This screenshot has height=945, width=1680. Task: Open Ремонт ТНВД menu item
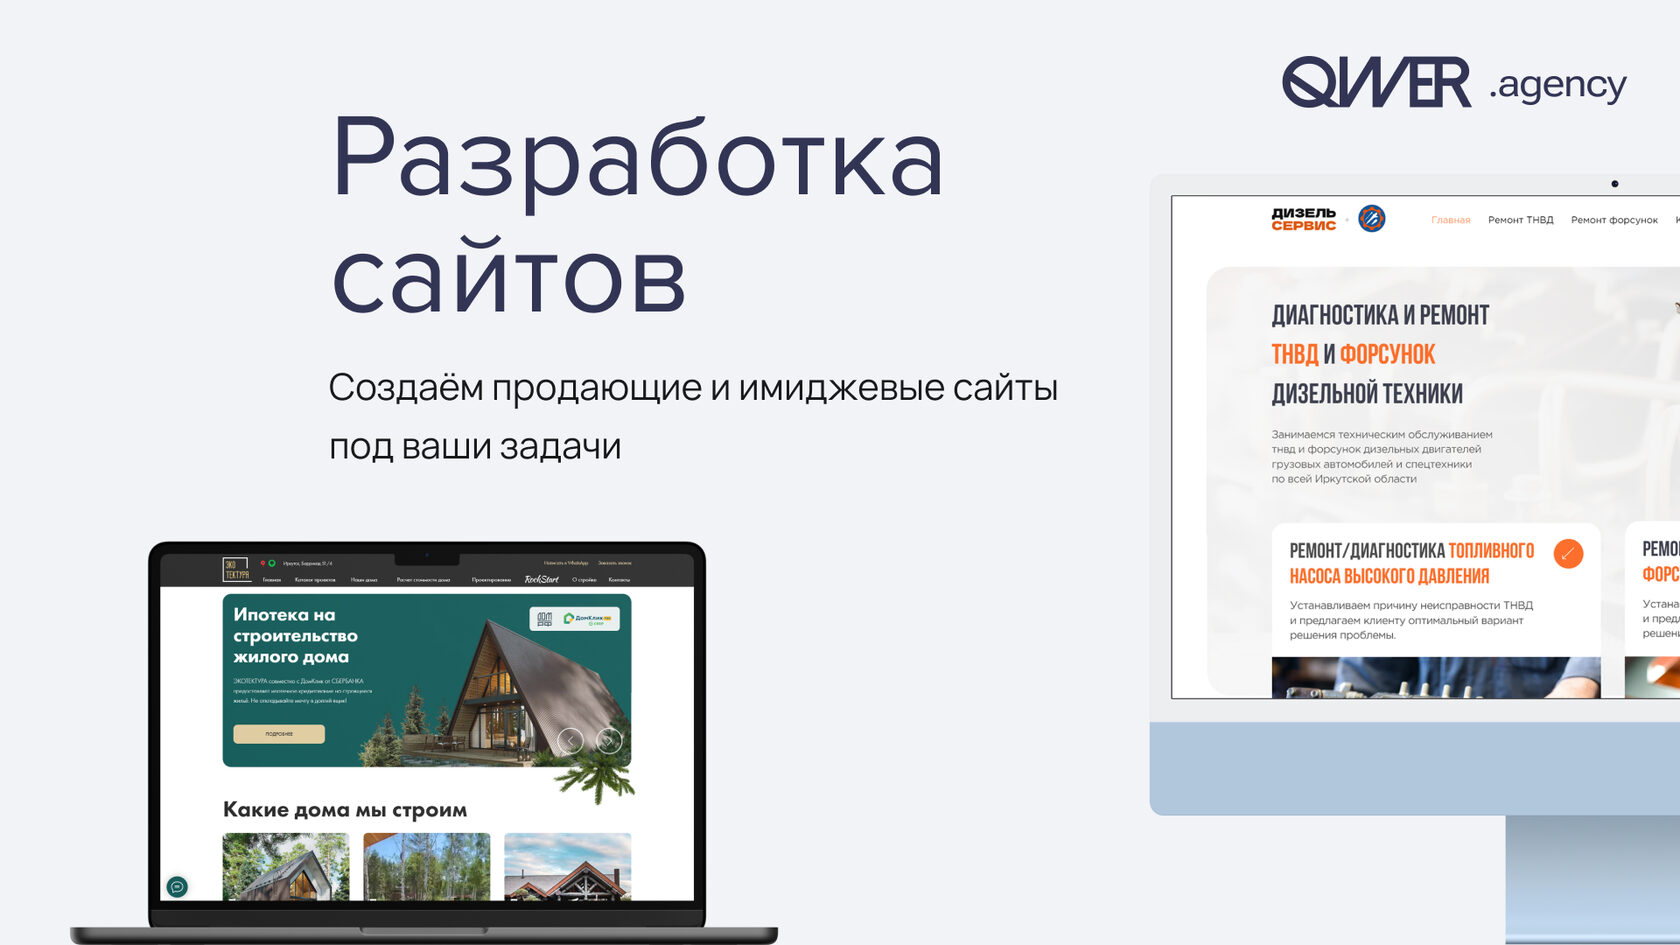[1520, 220]
